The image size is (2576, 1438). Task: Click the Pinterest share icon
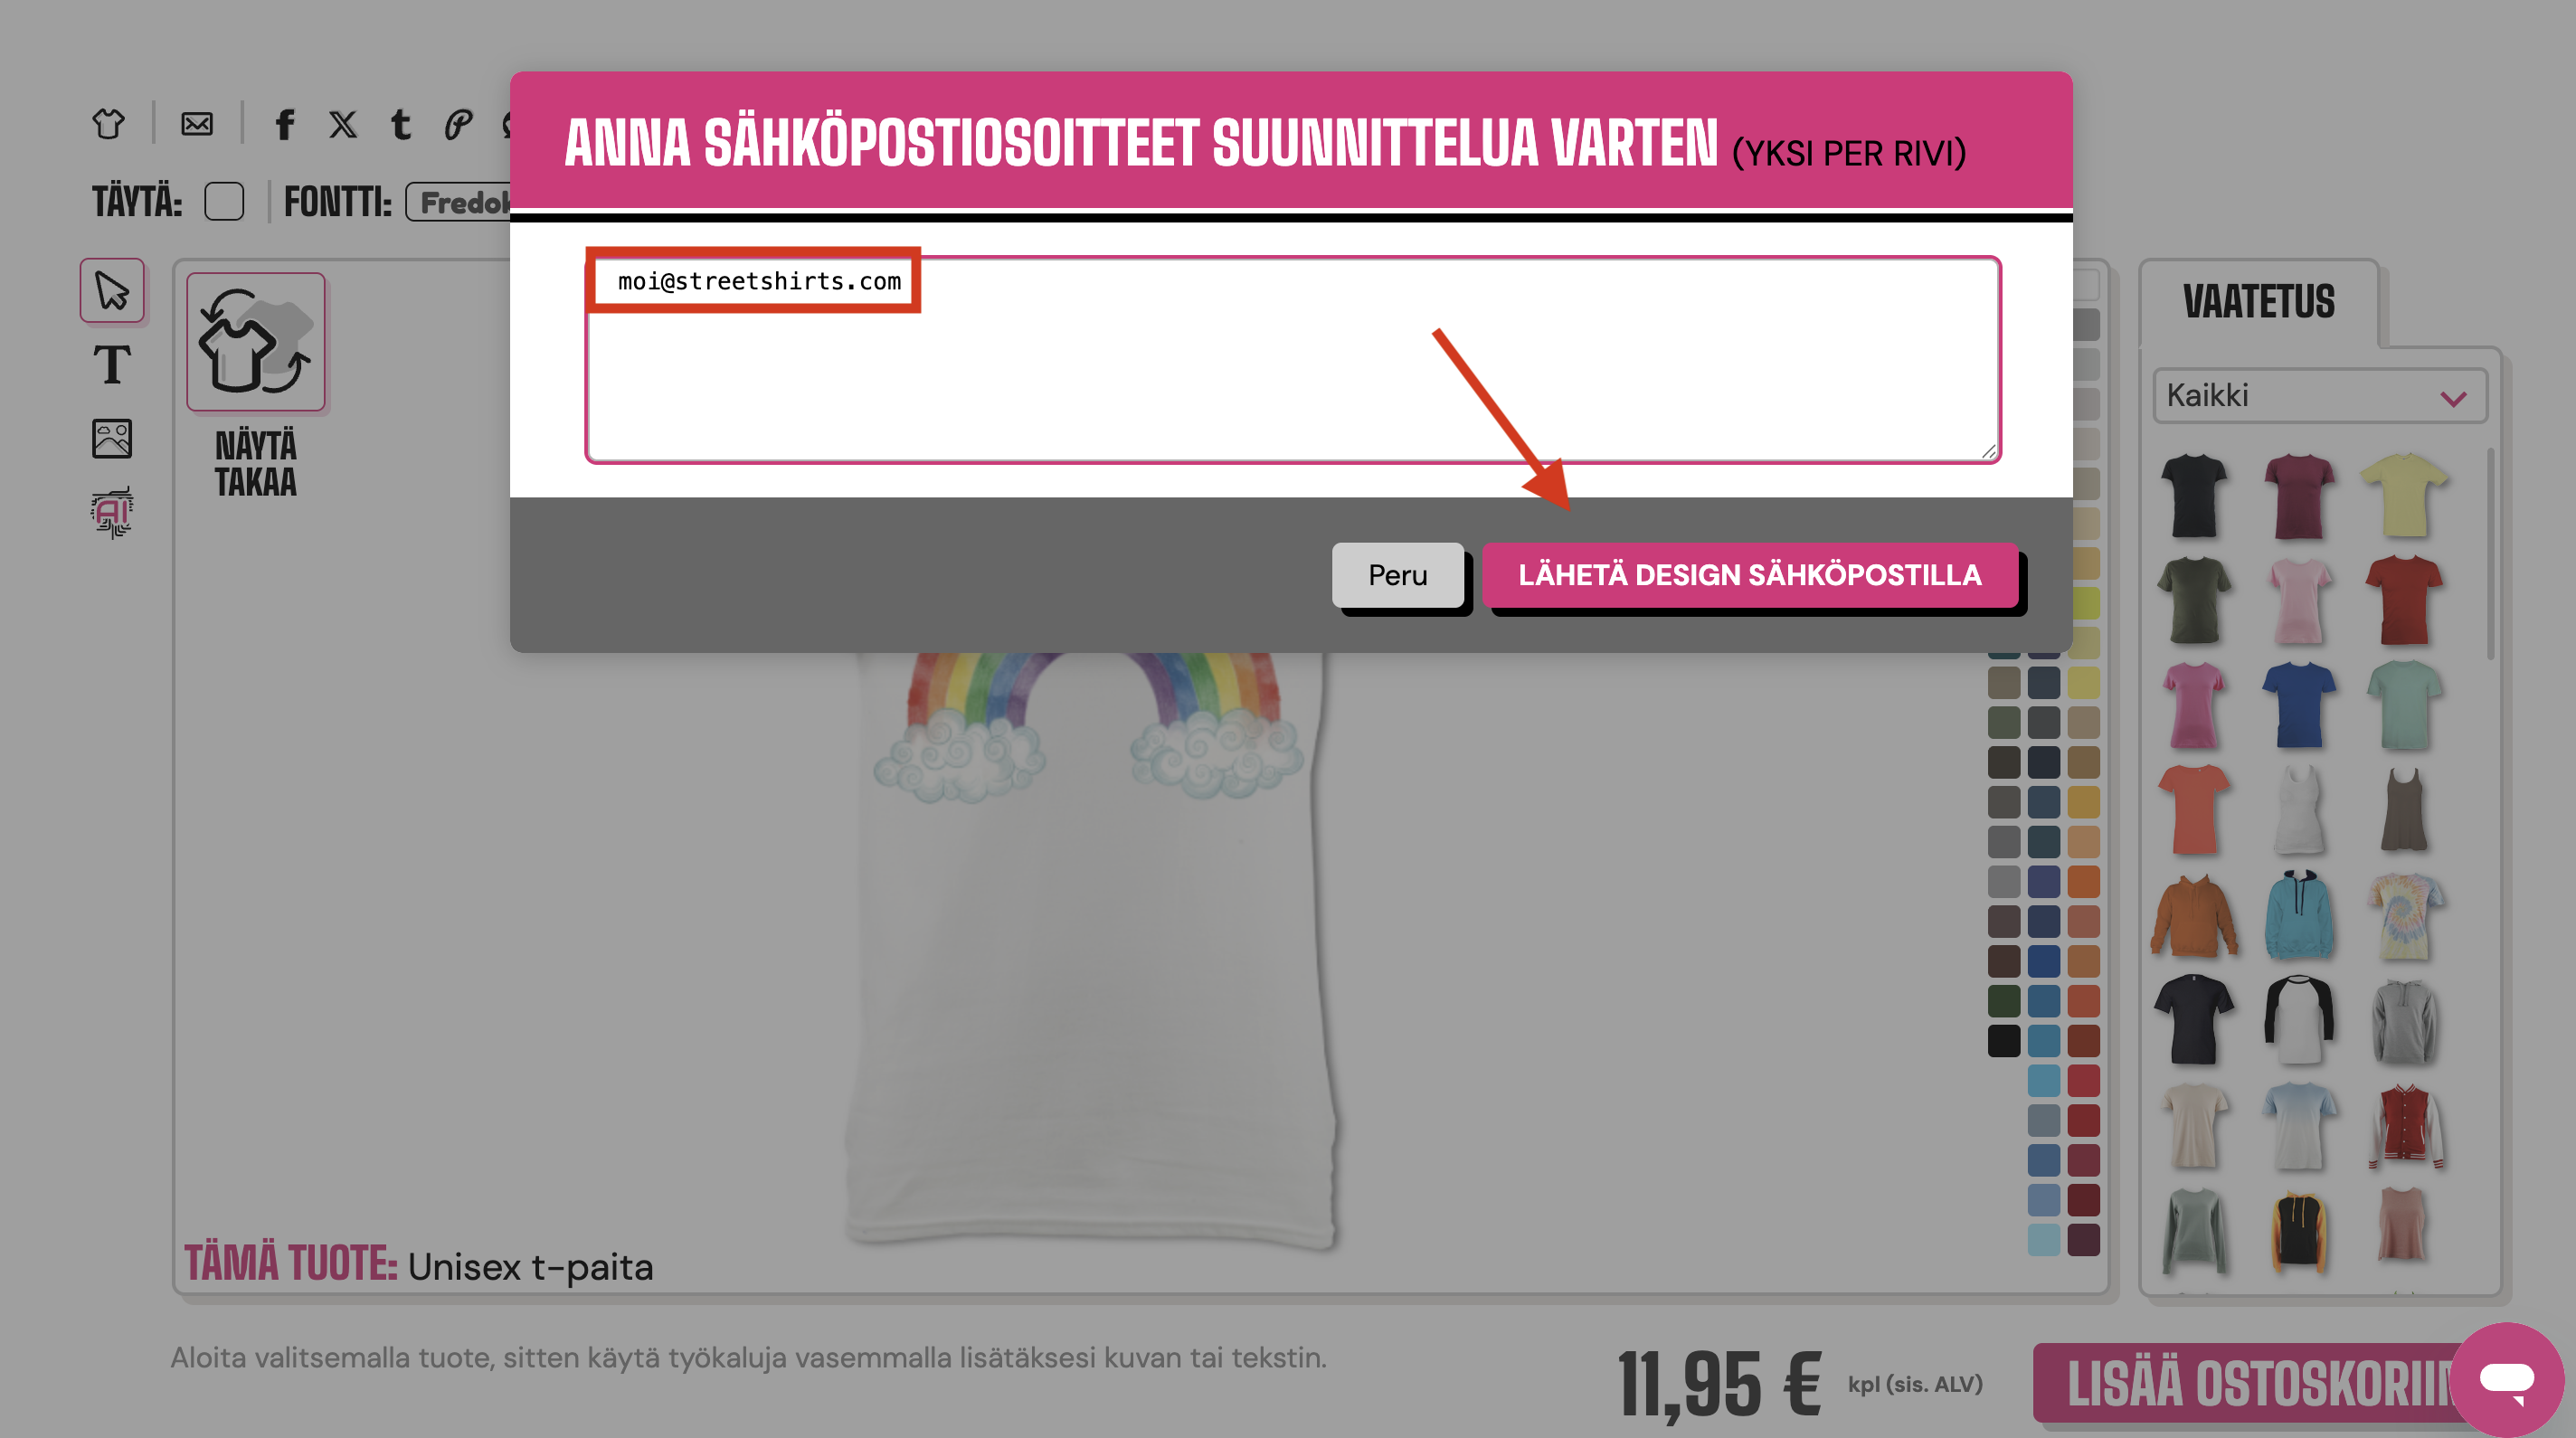tap(458, 124)
